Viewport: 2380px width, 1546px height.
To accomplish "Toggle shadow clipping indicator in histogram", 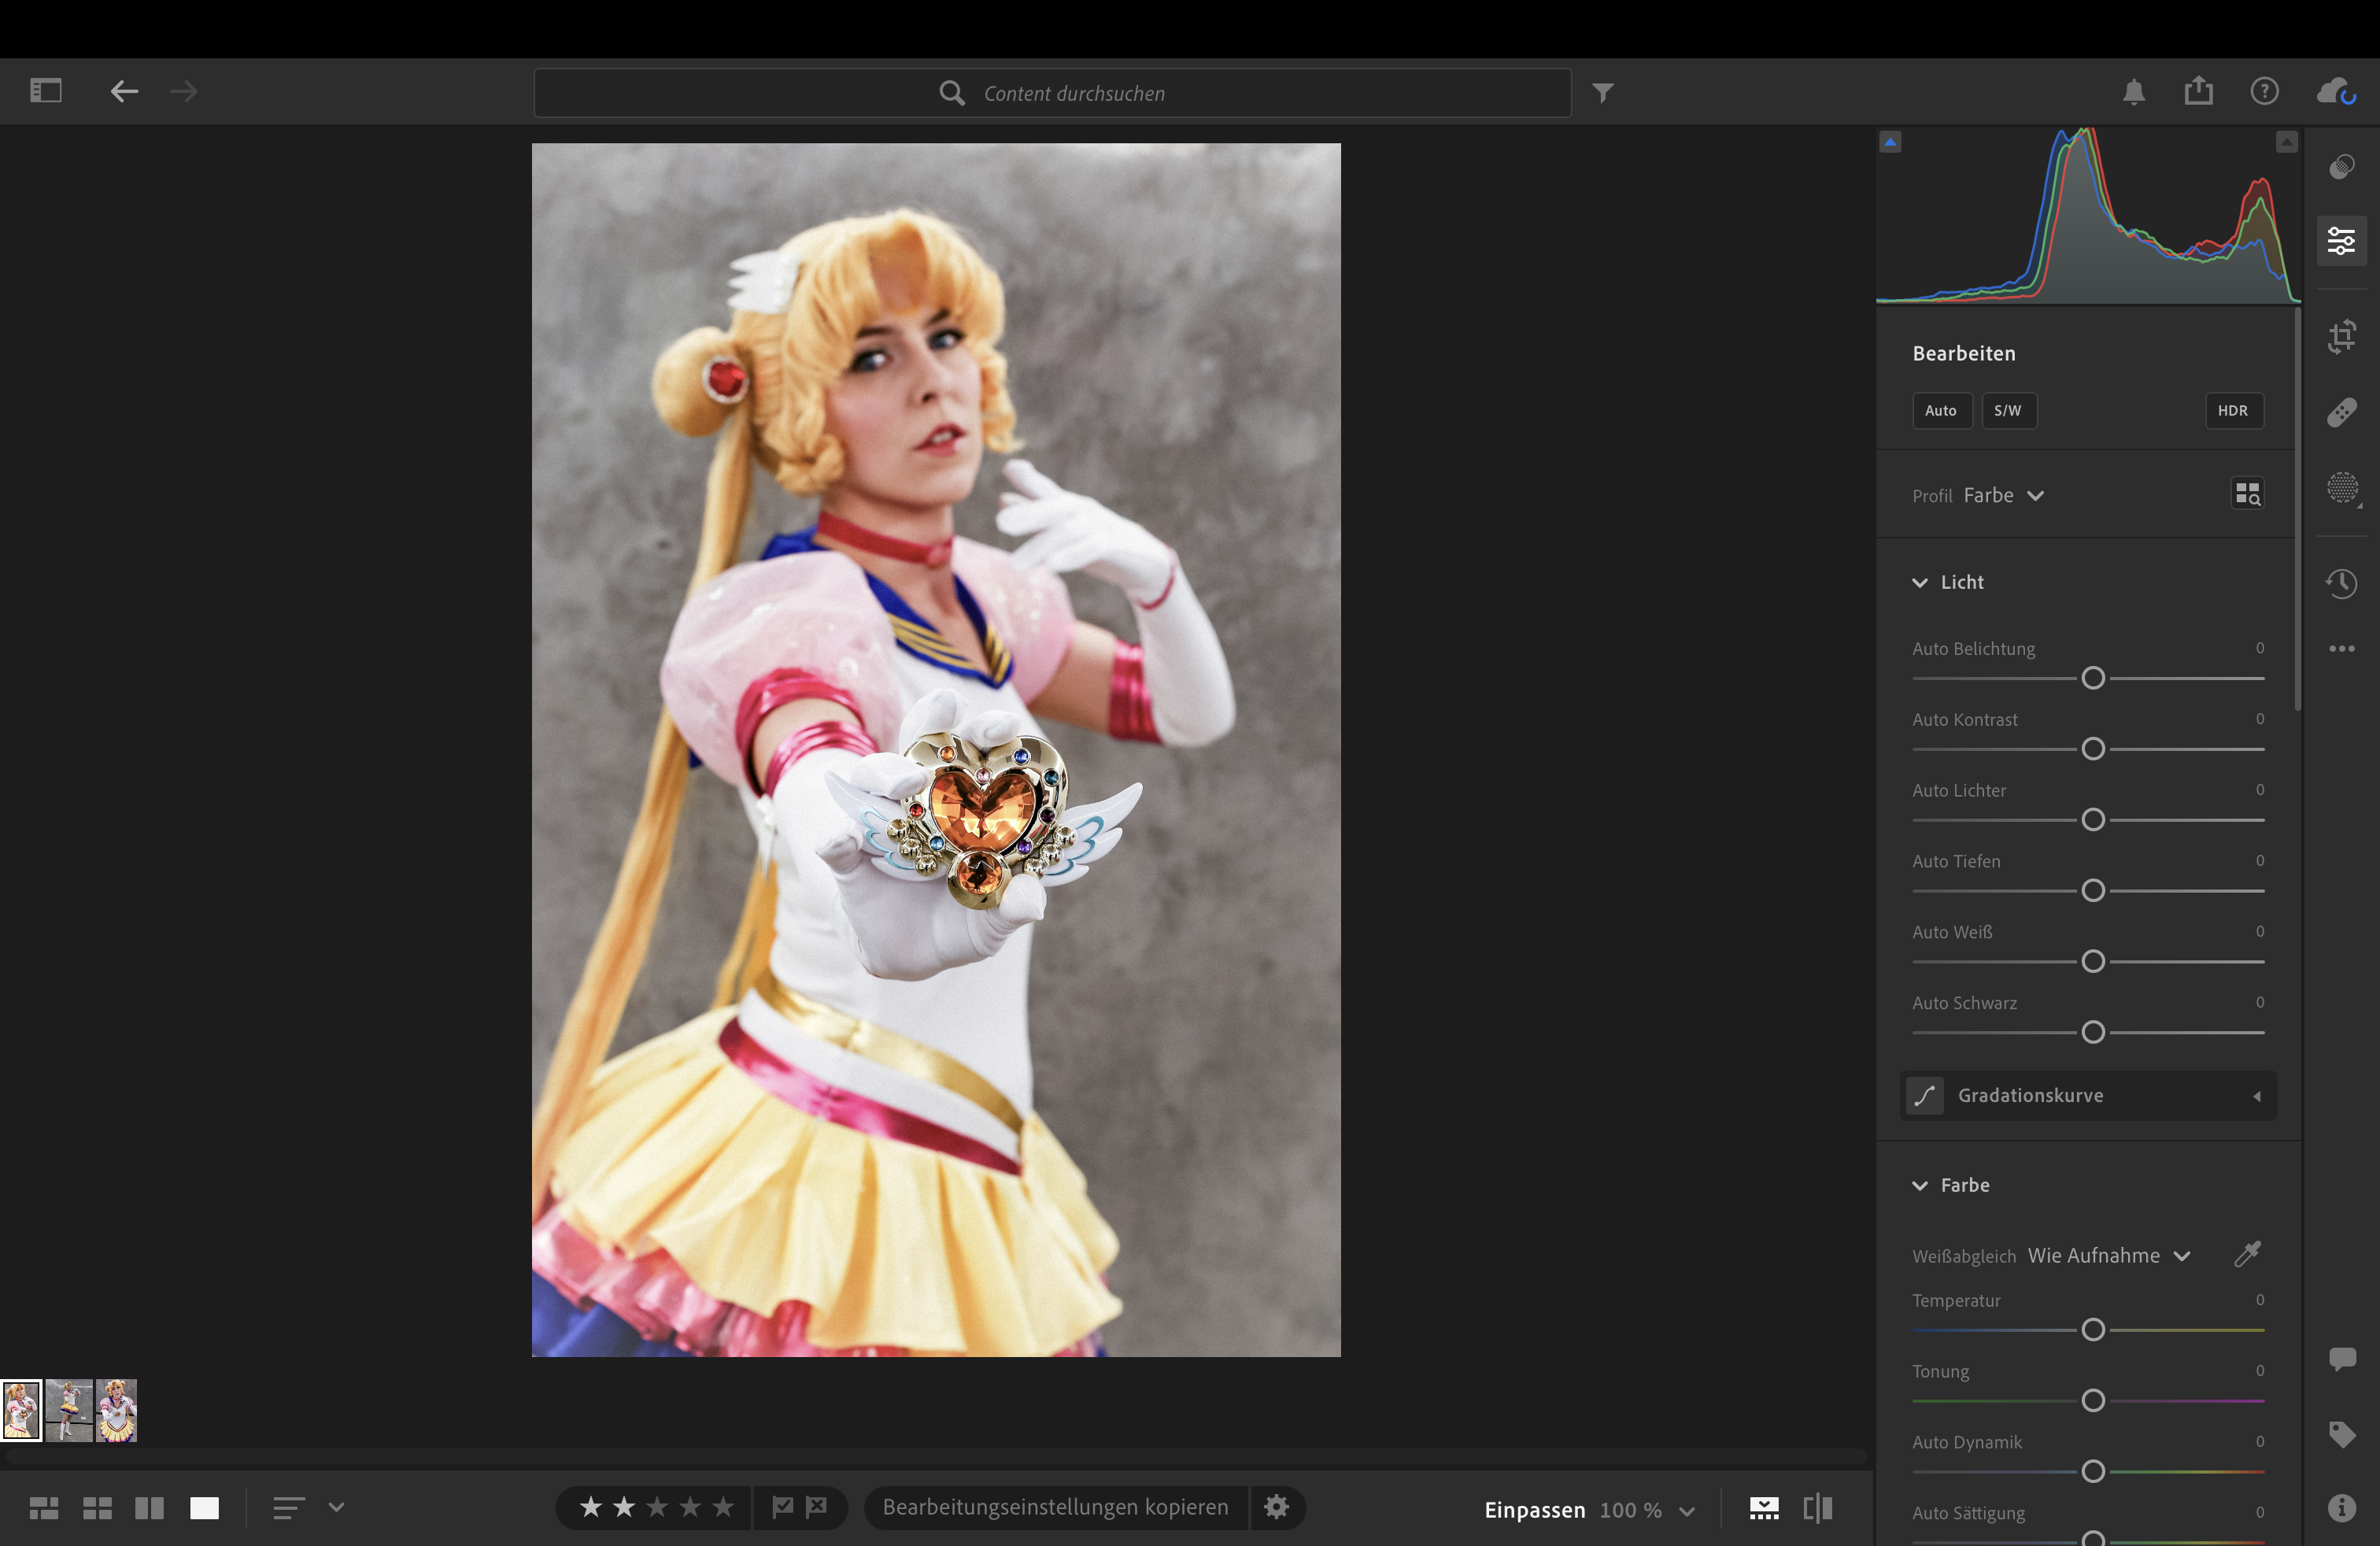I will (x=1890, y=142).
